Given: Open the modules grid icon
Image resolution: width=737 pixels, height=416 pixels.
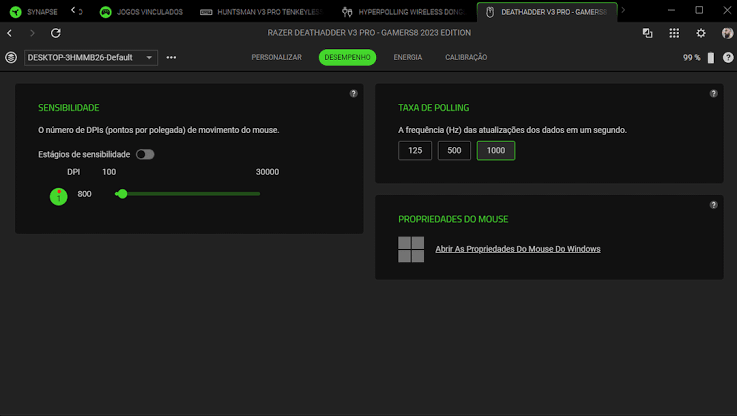Looking at the screenshot, I should 674,33.
